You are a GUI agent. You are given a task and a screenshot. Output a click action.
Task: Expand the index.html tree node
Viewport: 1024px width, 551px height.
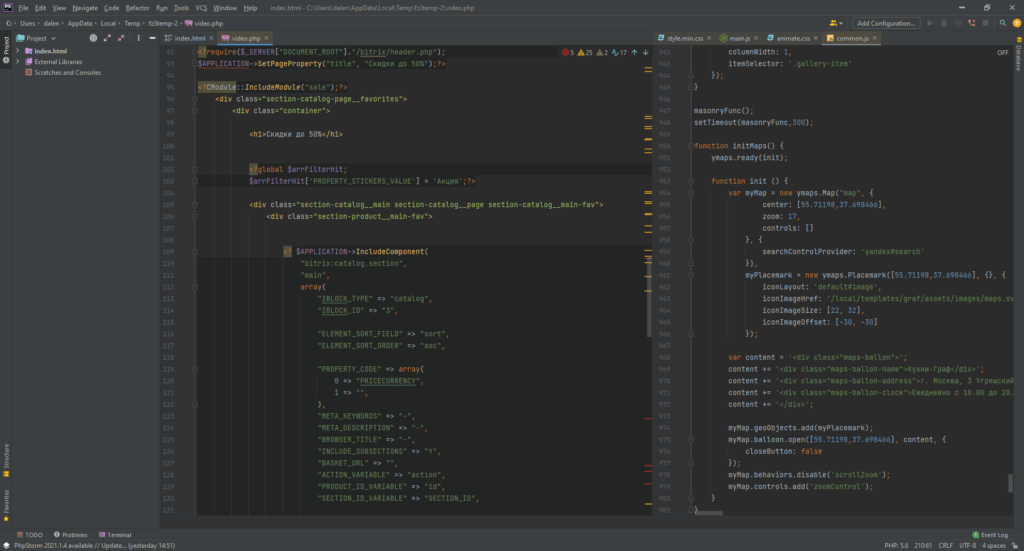[17, 51]
